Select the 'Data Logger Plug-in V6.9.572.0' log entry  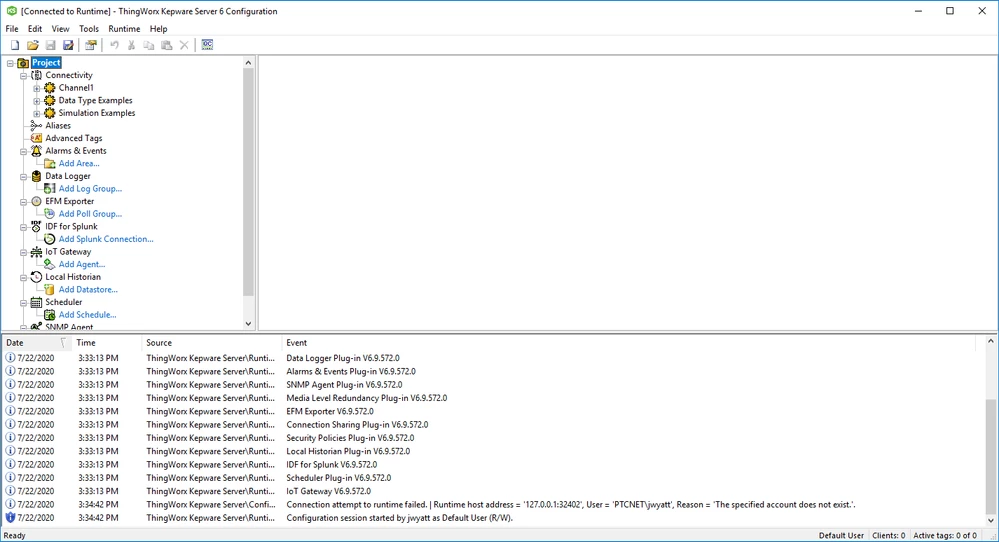pyautogui.click(x=494, y=358)
